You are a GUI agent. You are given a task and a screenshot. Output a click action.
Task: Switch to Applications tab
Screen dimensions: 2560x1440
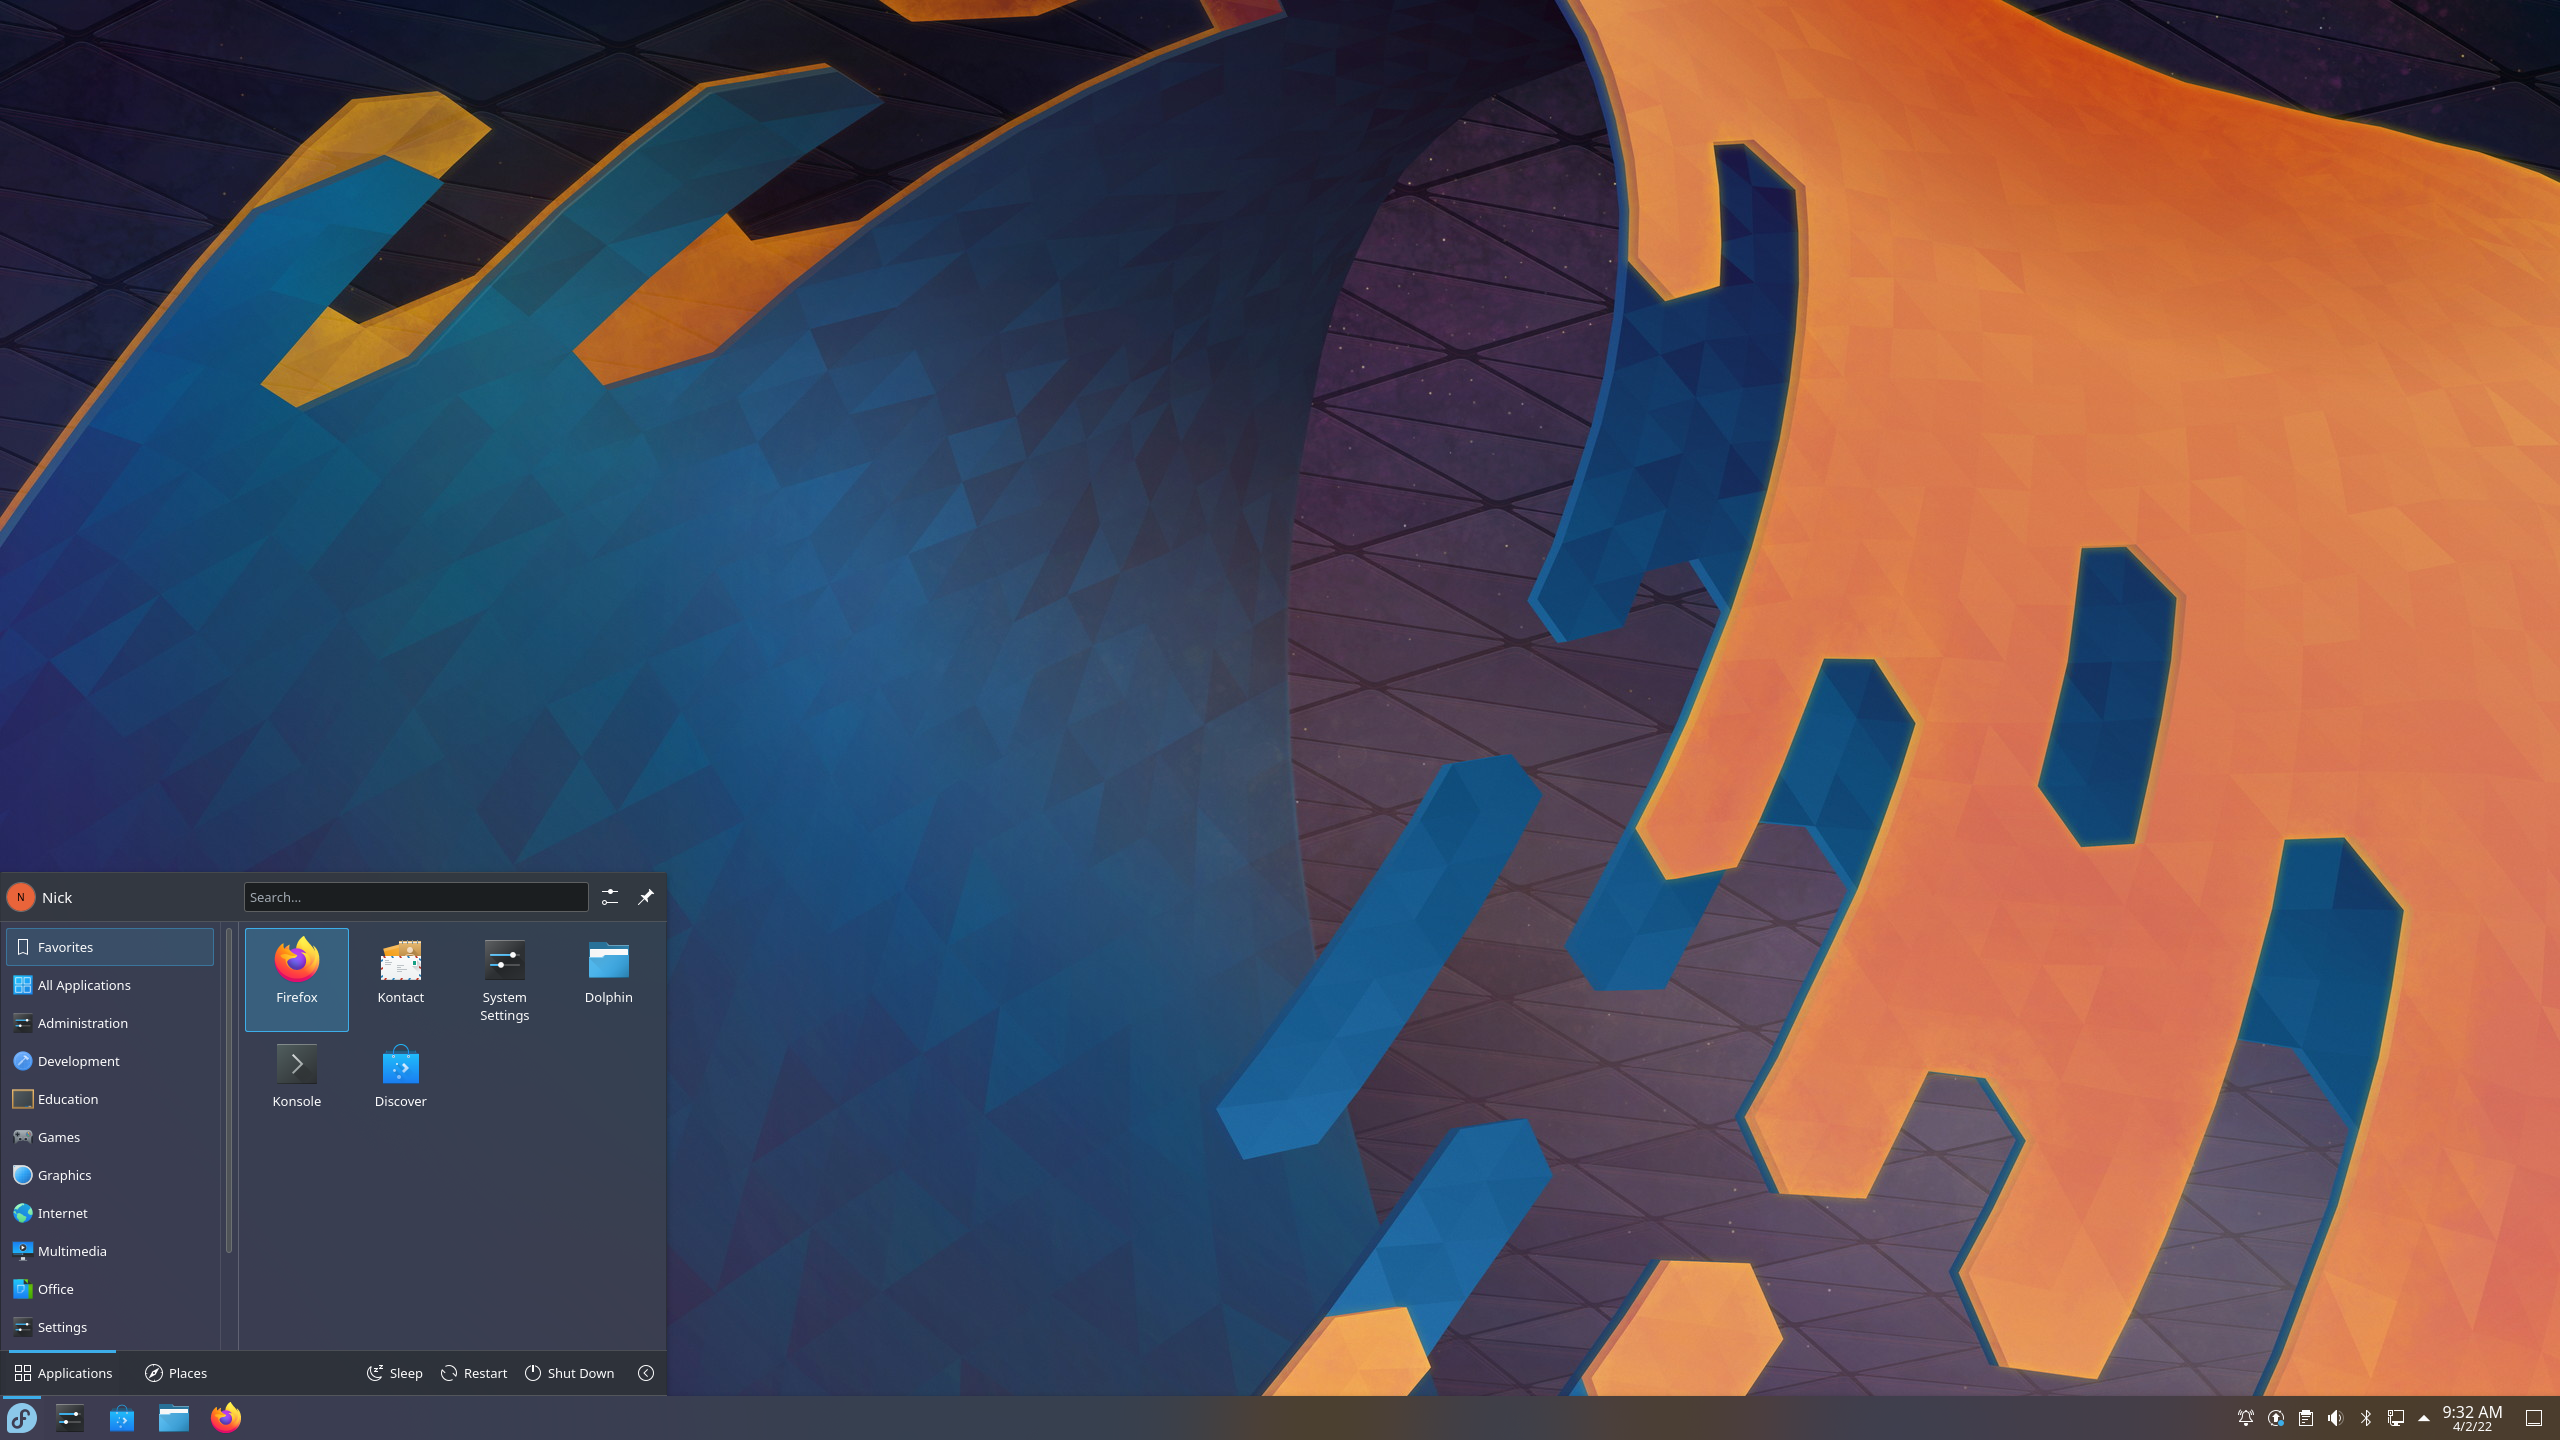pos(62,1371)
